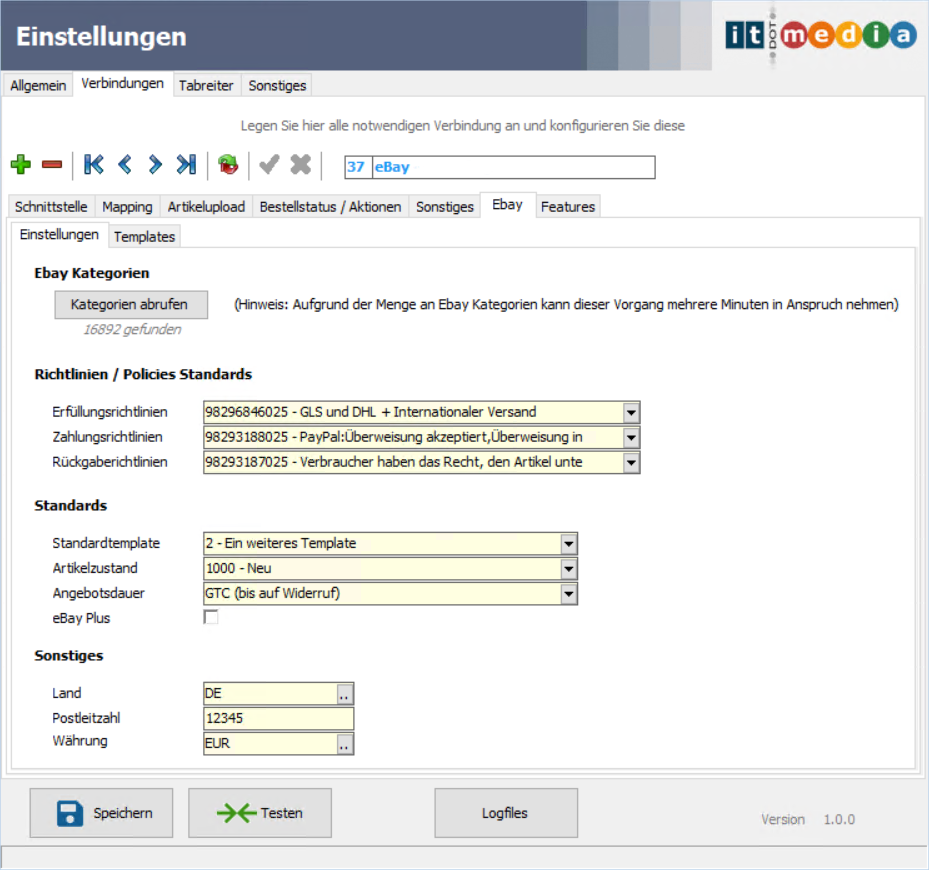The height and width of the screenshot is (870, 929).
Task: Click the checkmark confirm changes icon
Action: coord(269,165)
